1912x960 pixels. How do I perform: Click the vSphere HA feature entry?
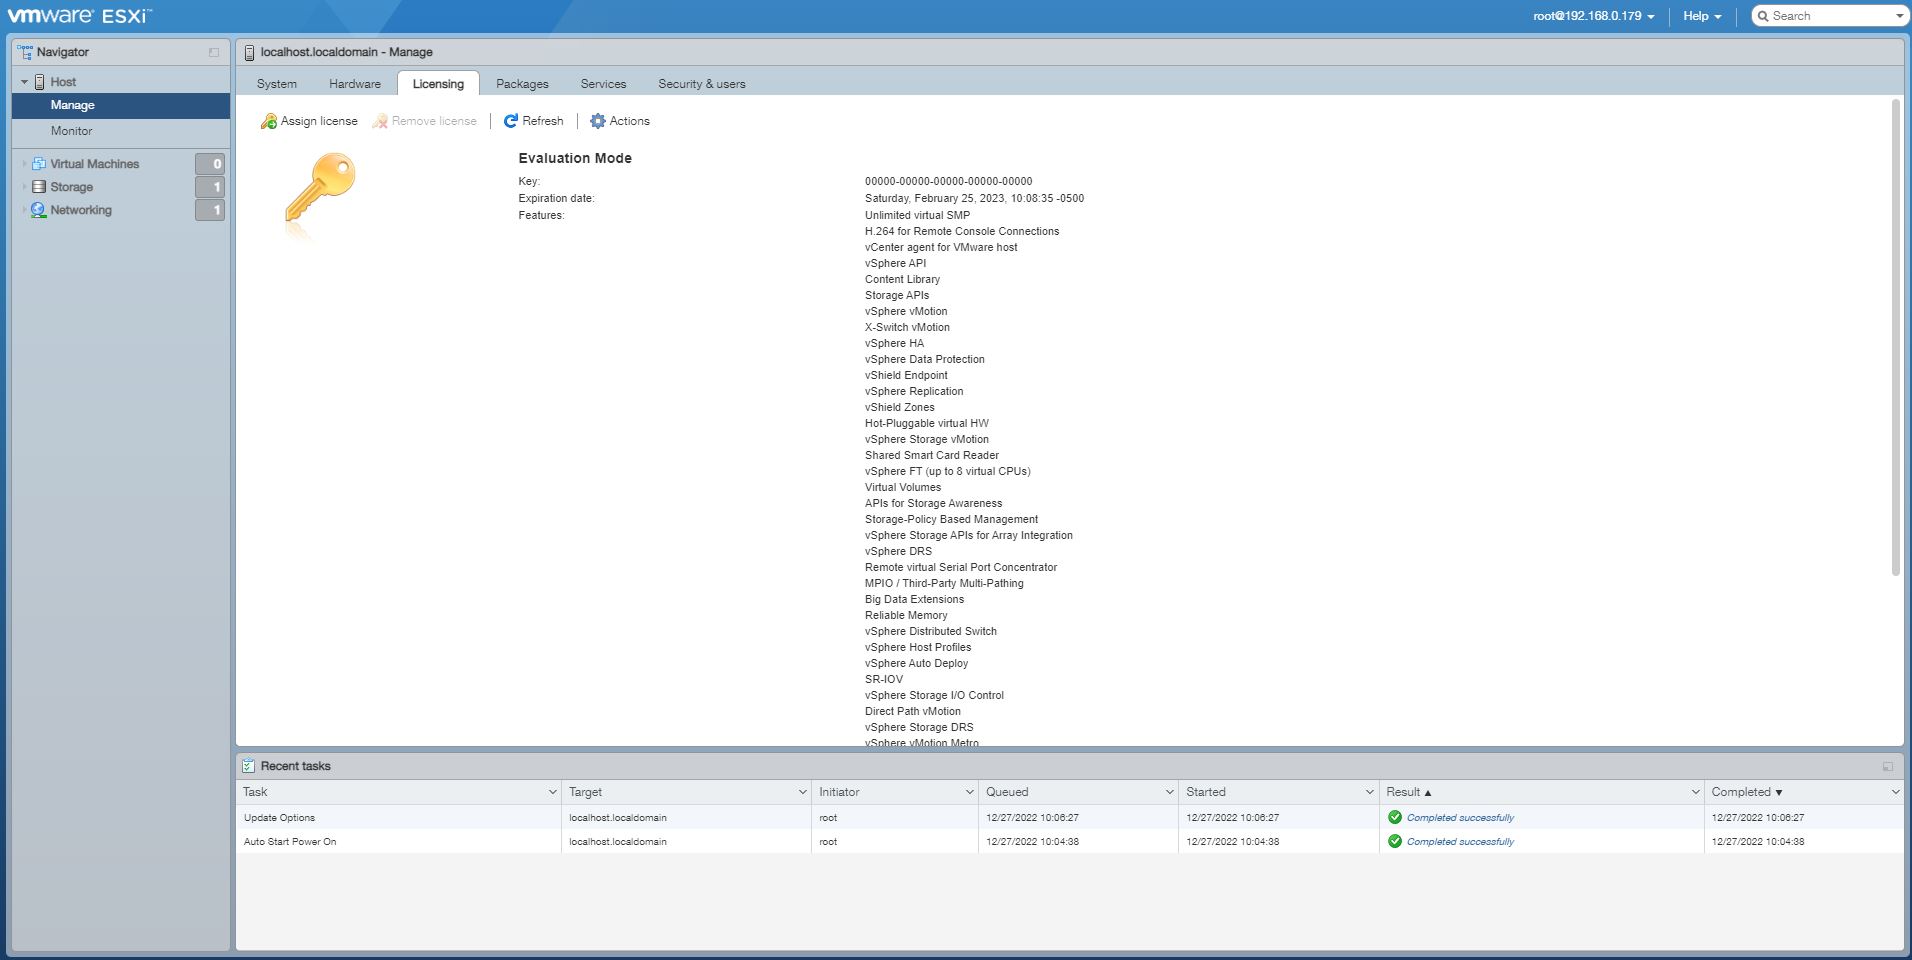pyautogui.click(x=894, y=343)
